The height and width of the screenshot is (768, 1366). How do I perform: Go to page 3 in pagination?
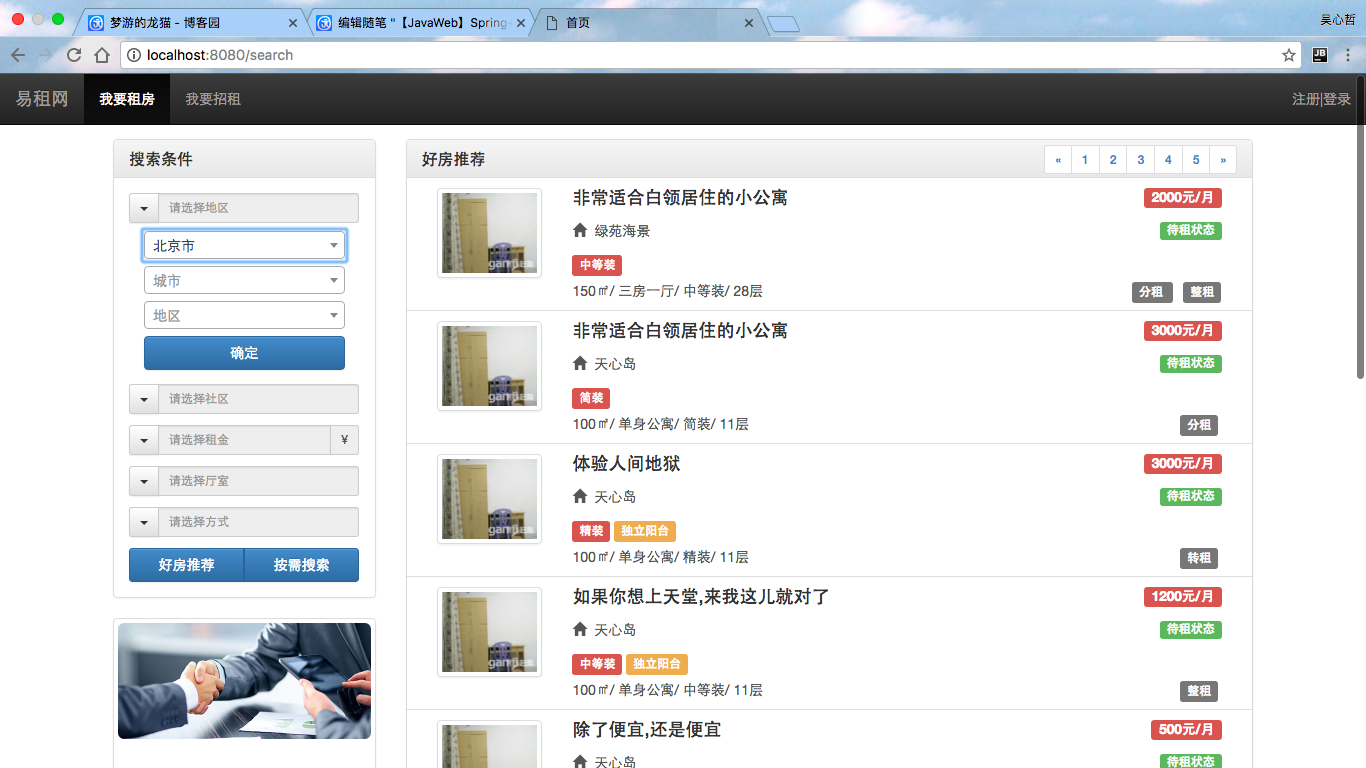(1141, 160)
